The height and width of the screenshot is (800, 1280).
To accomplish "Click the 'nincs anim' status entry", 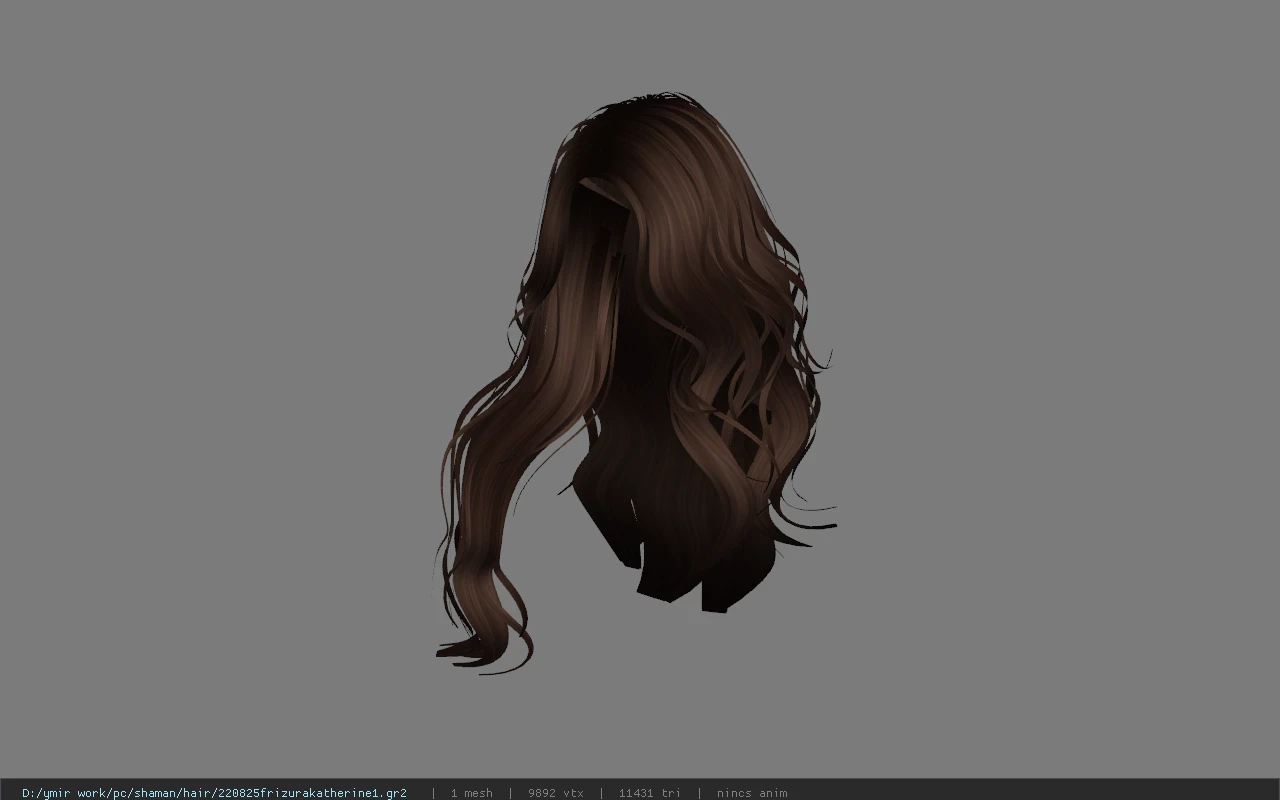I will (x=751, y=793).
